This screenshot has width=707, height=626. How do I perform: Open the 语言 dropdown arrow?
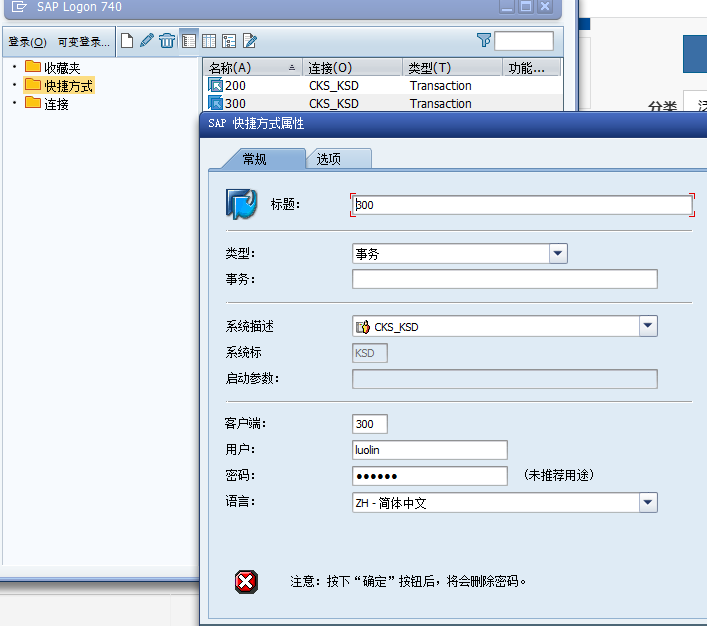click(648, 502)
